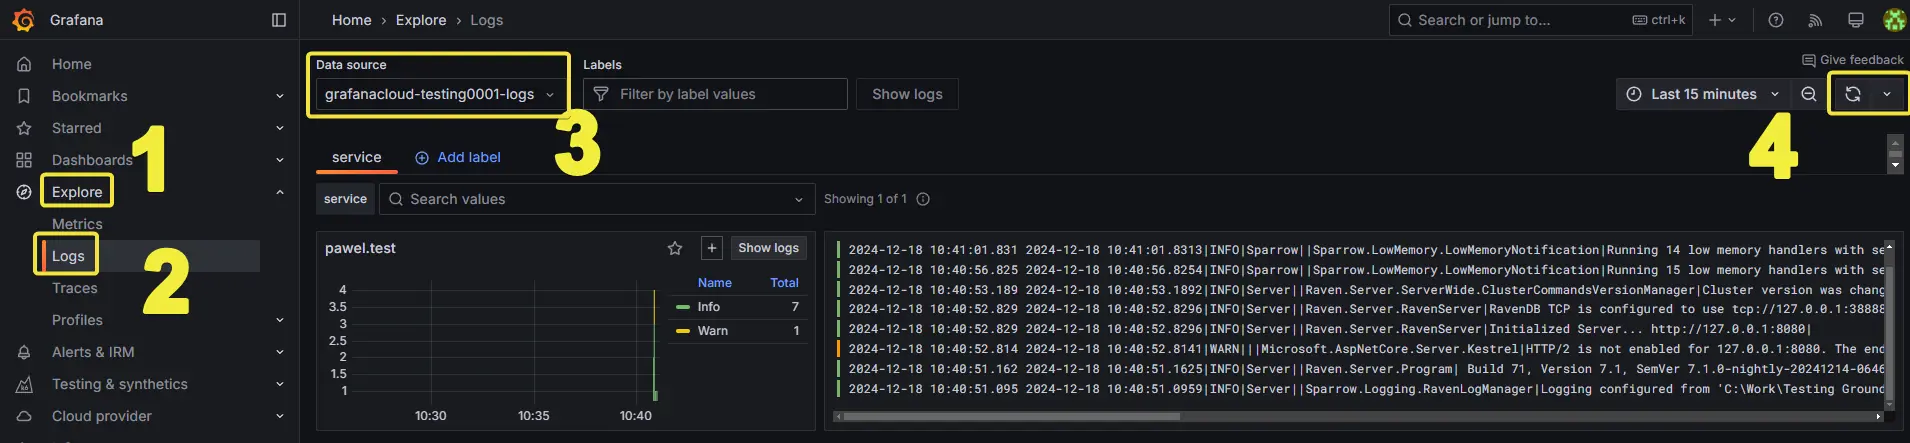Click the Give feedback link

1852,60
